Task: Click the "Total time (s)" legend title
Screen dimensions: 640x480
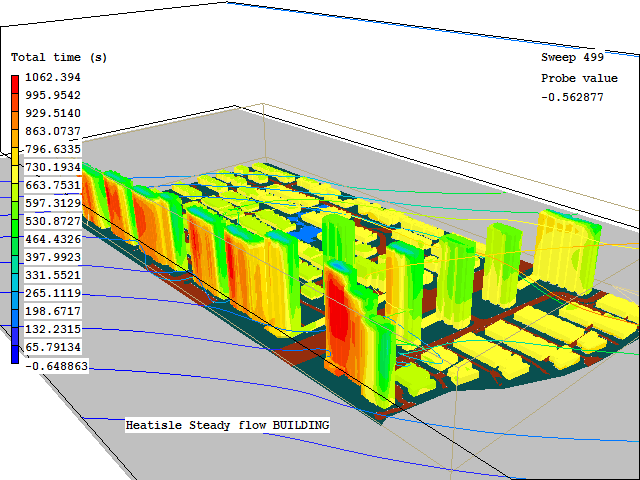Action: tap(59, 58)
